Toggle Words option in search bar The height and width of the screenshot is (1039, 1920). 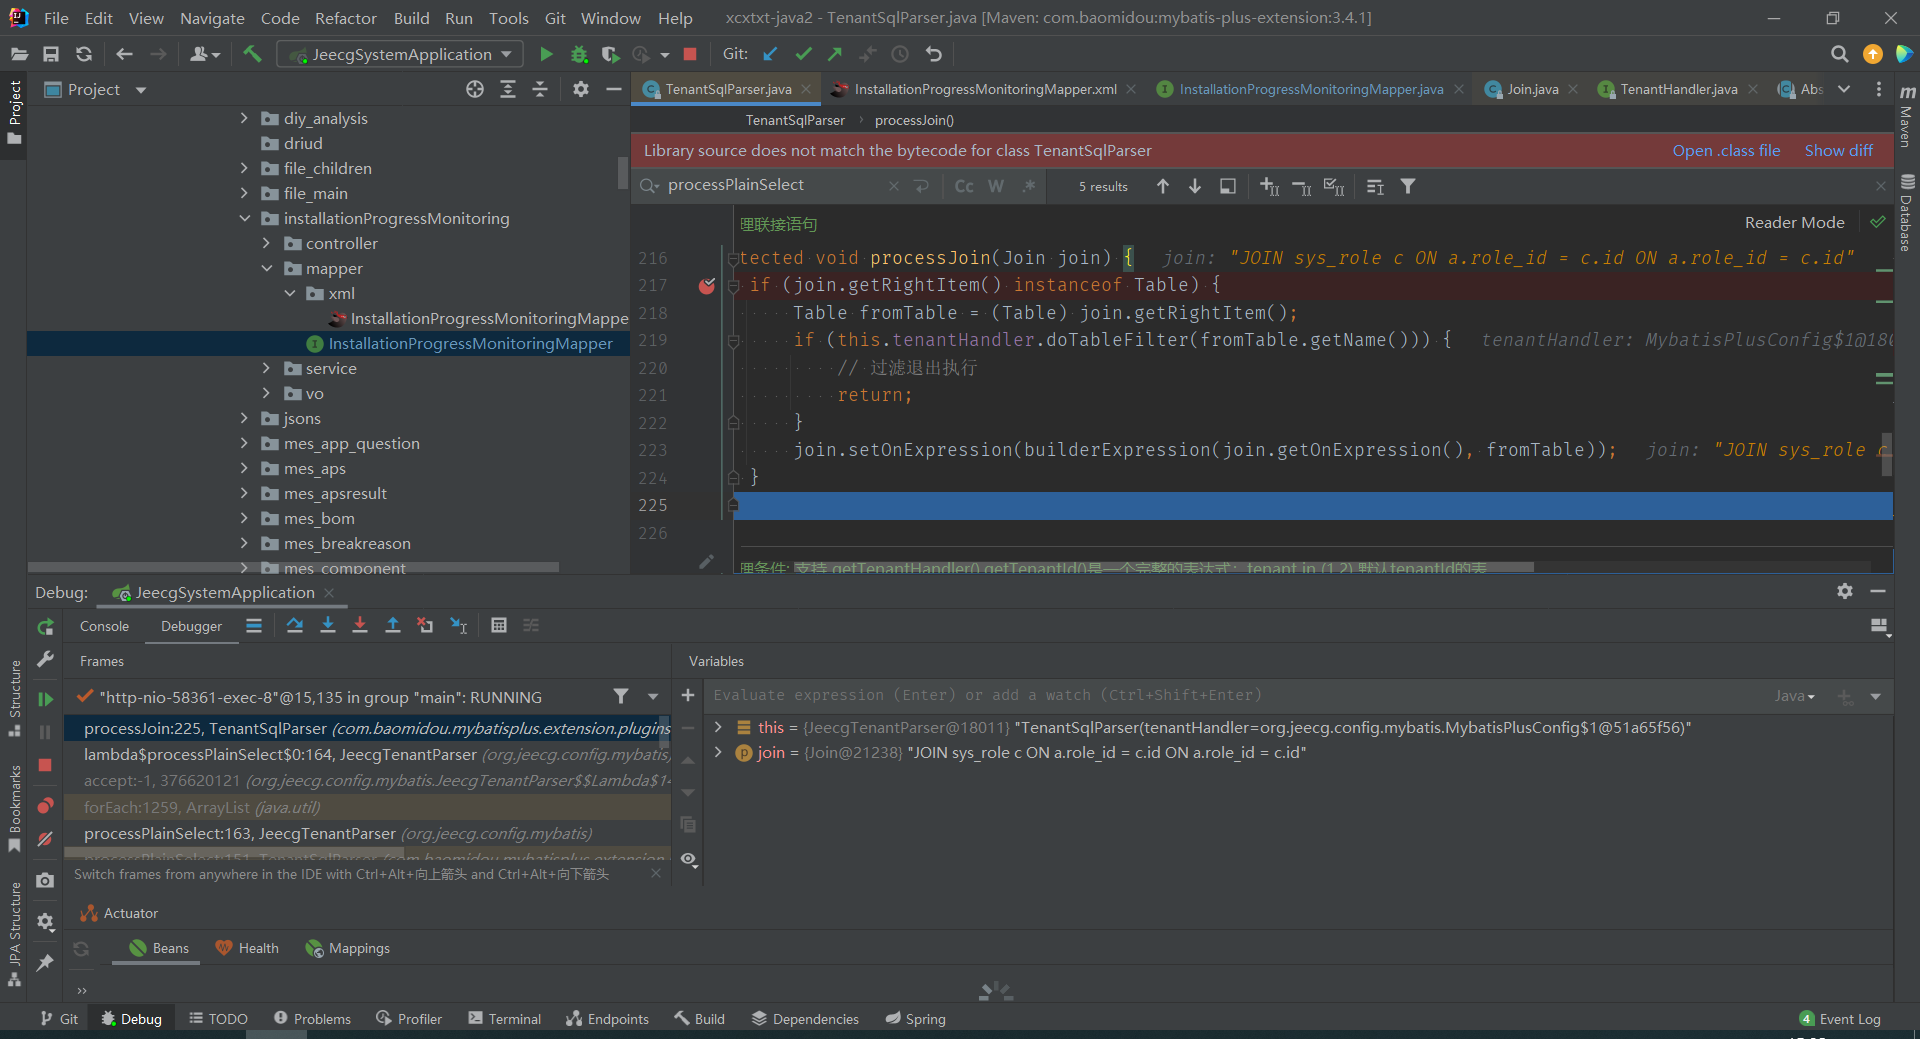click(x=996, y=186)
